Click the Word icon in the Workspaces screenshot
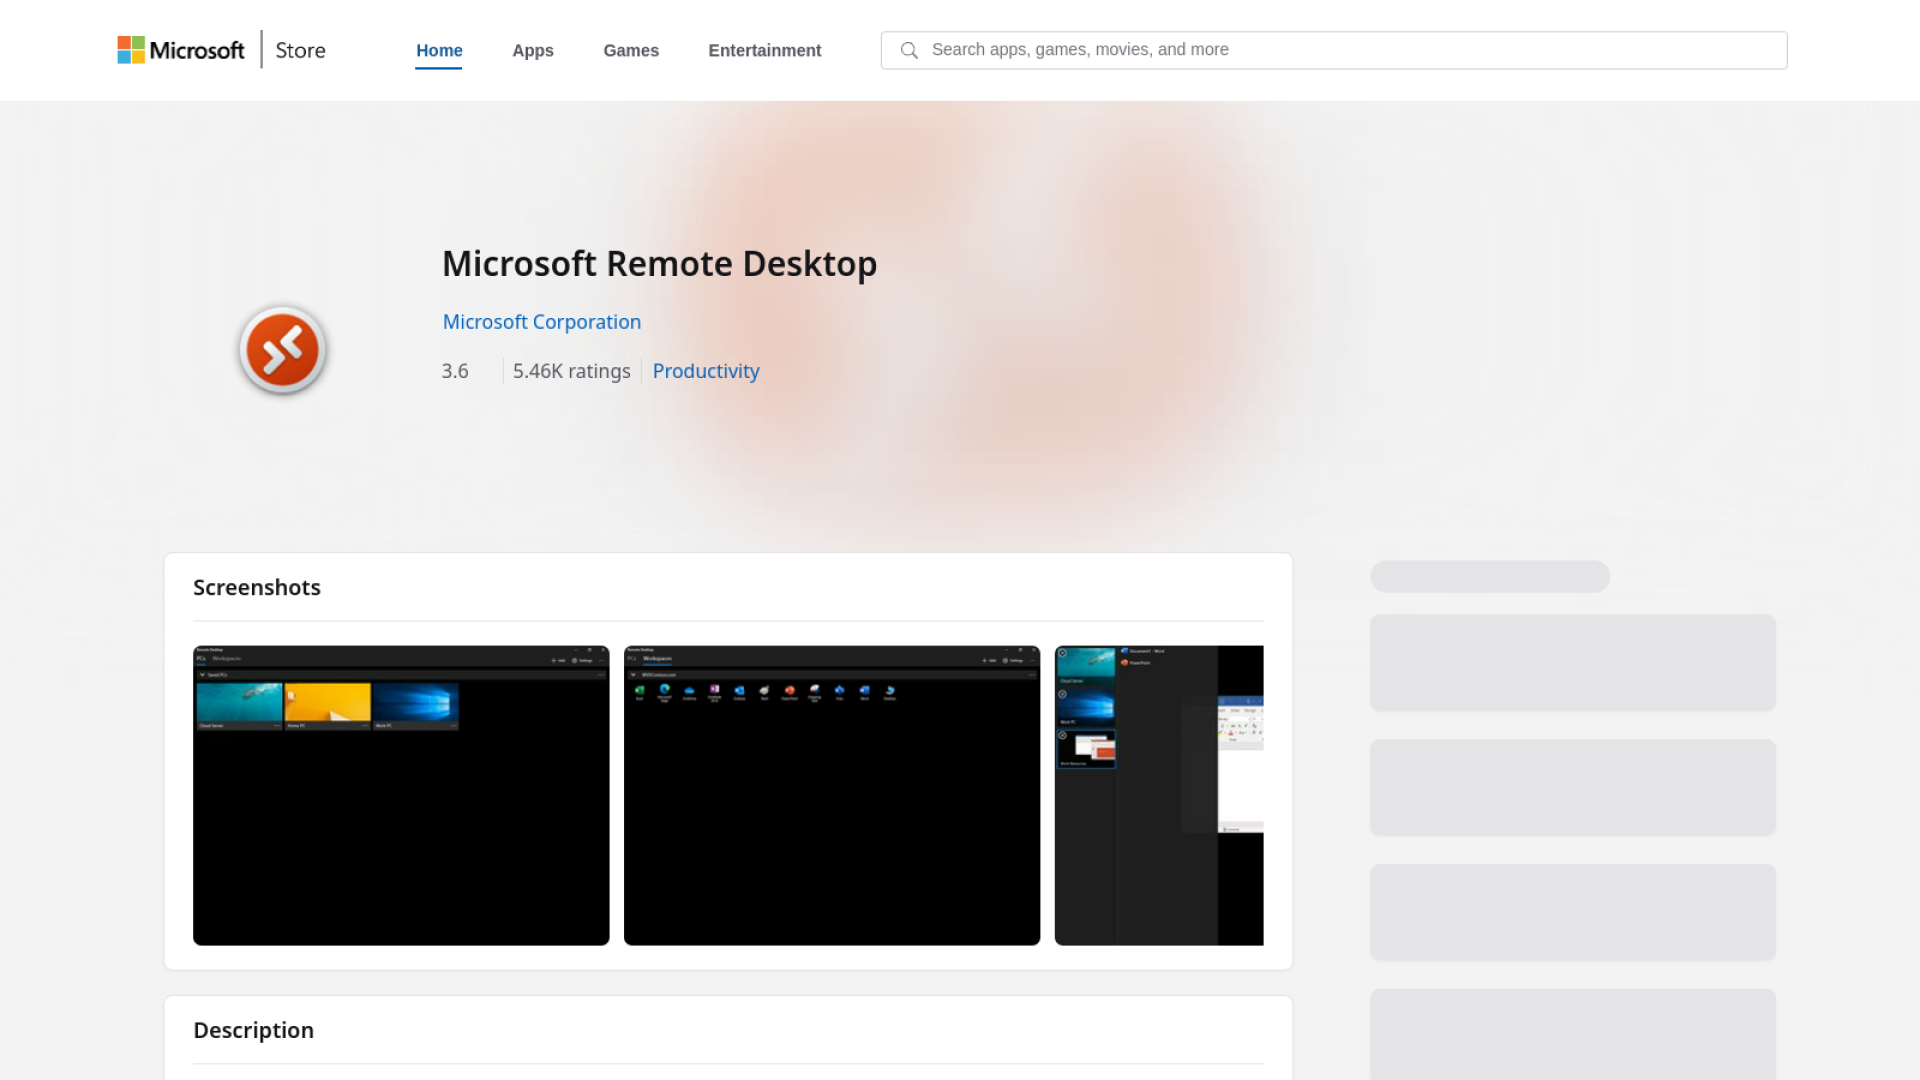Image resolution: width=1920 pixels, height=1080 pixels. (x=864, y=690)
